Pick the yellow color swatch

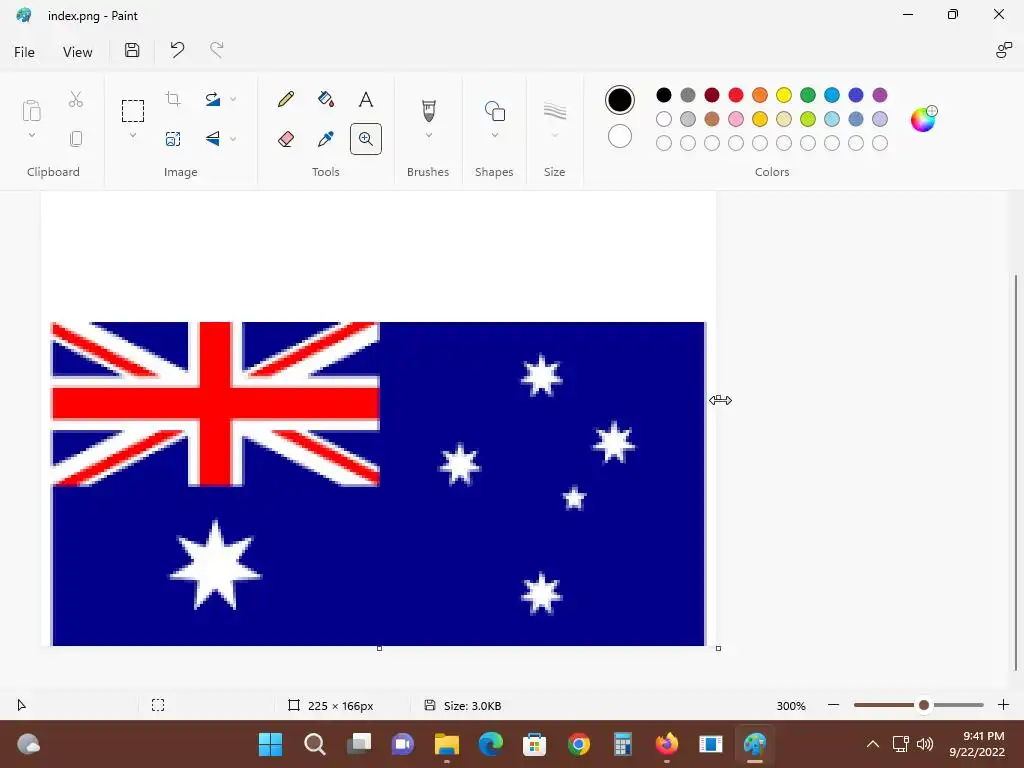tap(784, 95)
